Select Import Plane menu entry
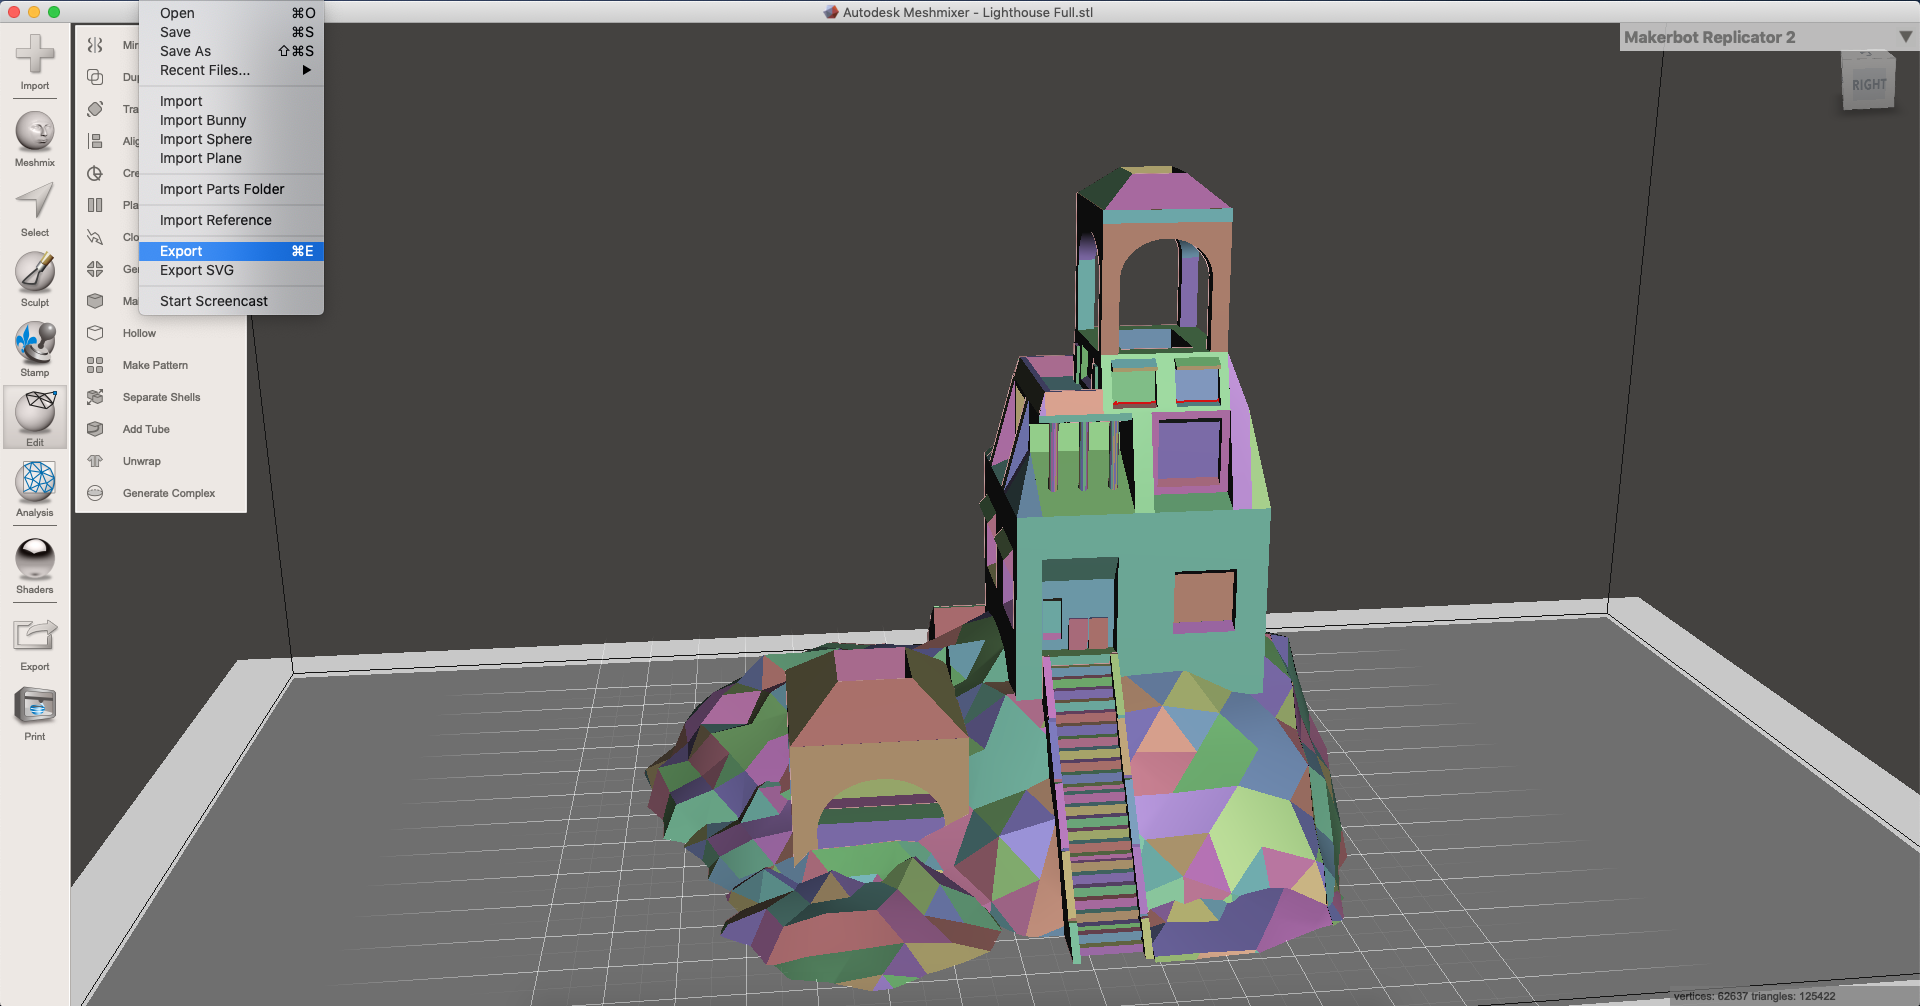 pos(231,158)
